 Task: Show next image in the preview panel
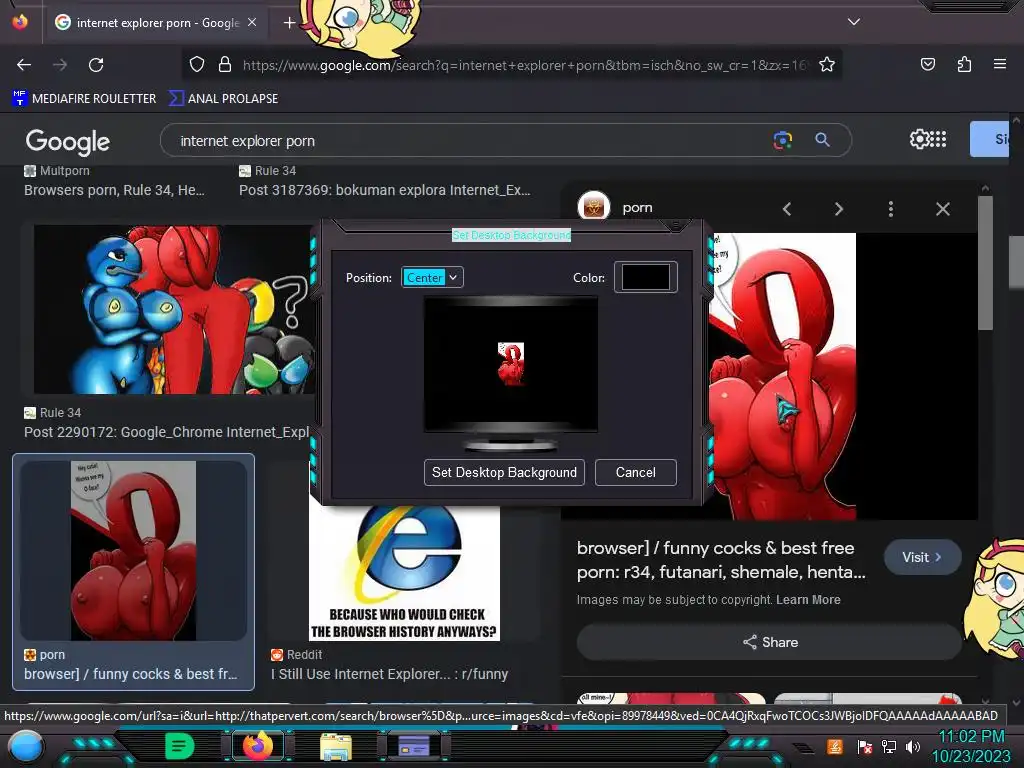click(839, 209)
